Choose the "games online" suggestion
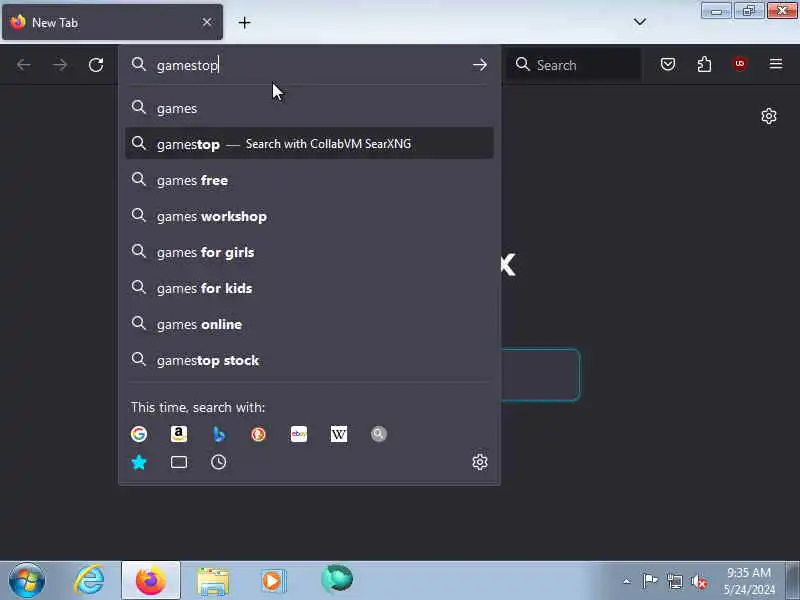This screenshot has height=600, width=800. pos(309,323)
